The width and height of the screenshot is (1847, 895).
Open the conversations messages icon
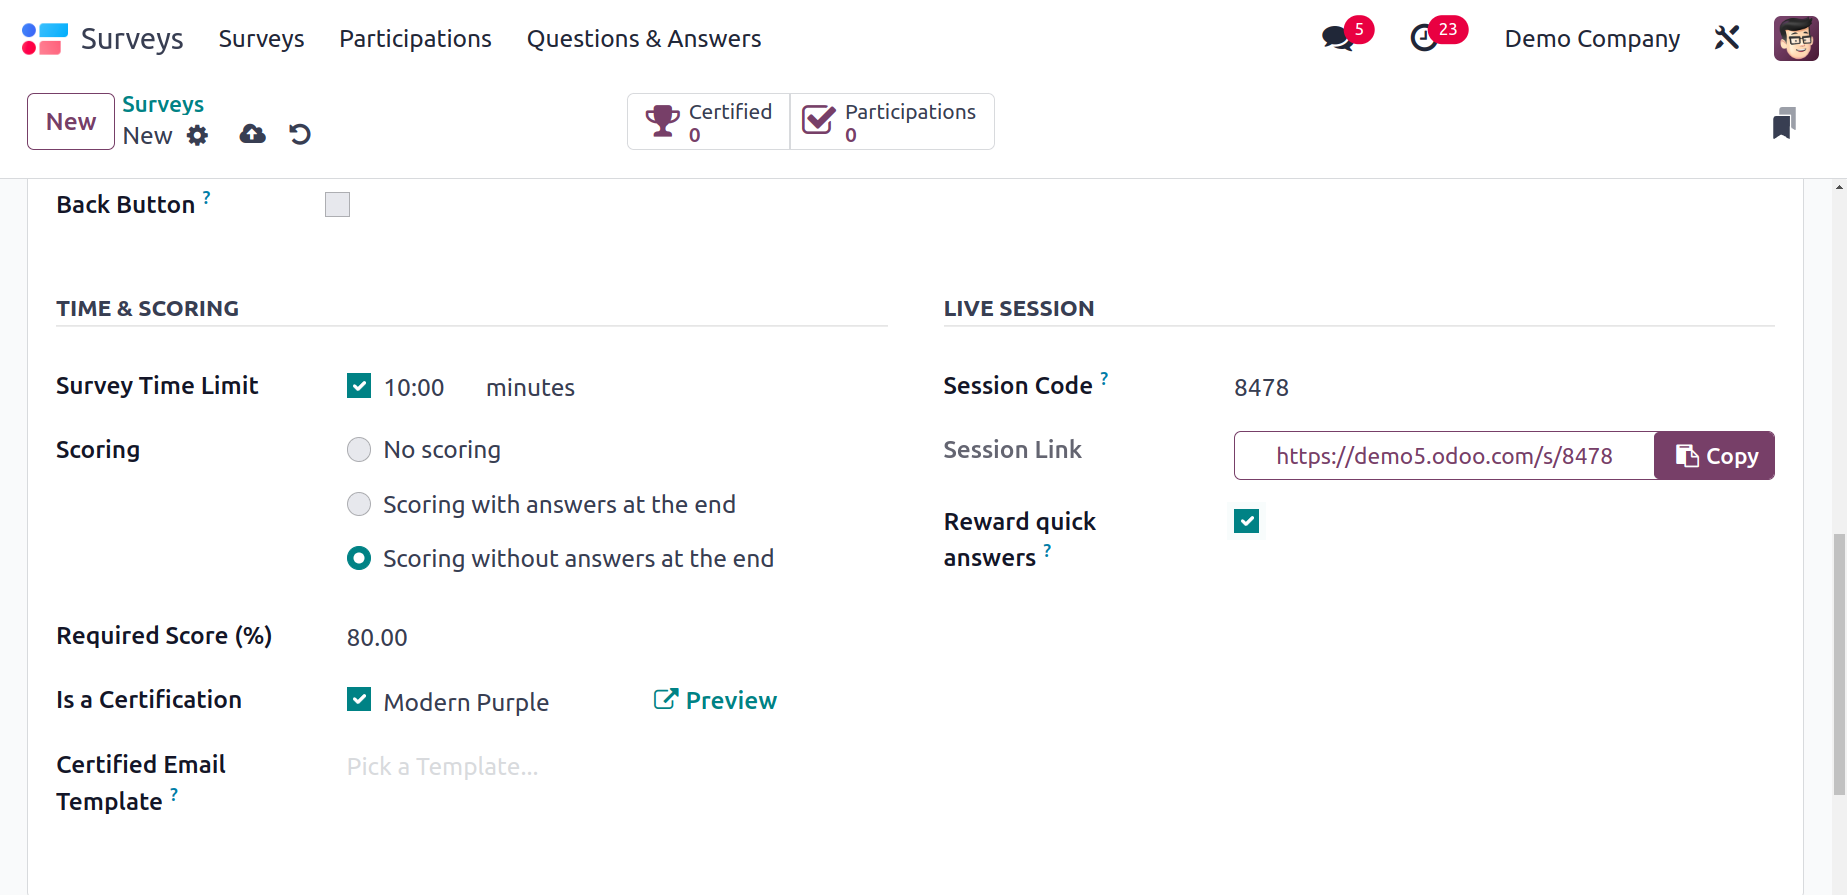[x=1337, y=39]
